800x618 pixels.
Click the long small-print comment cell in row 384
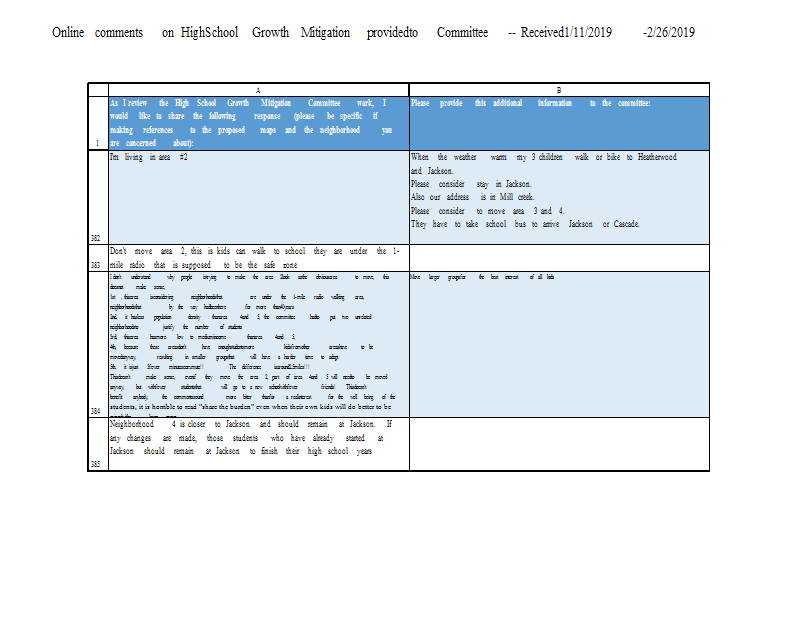(259, 344)
